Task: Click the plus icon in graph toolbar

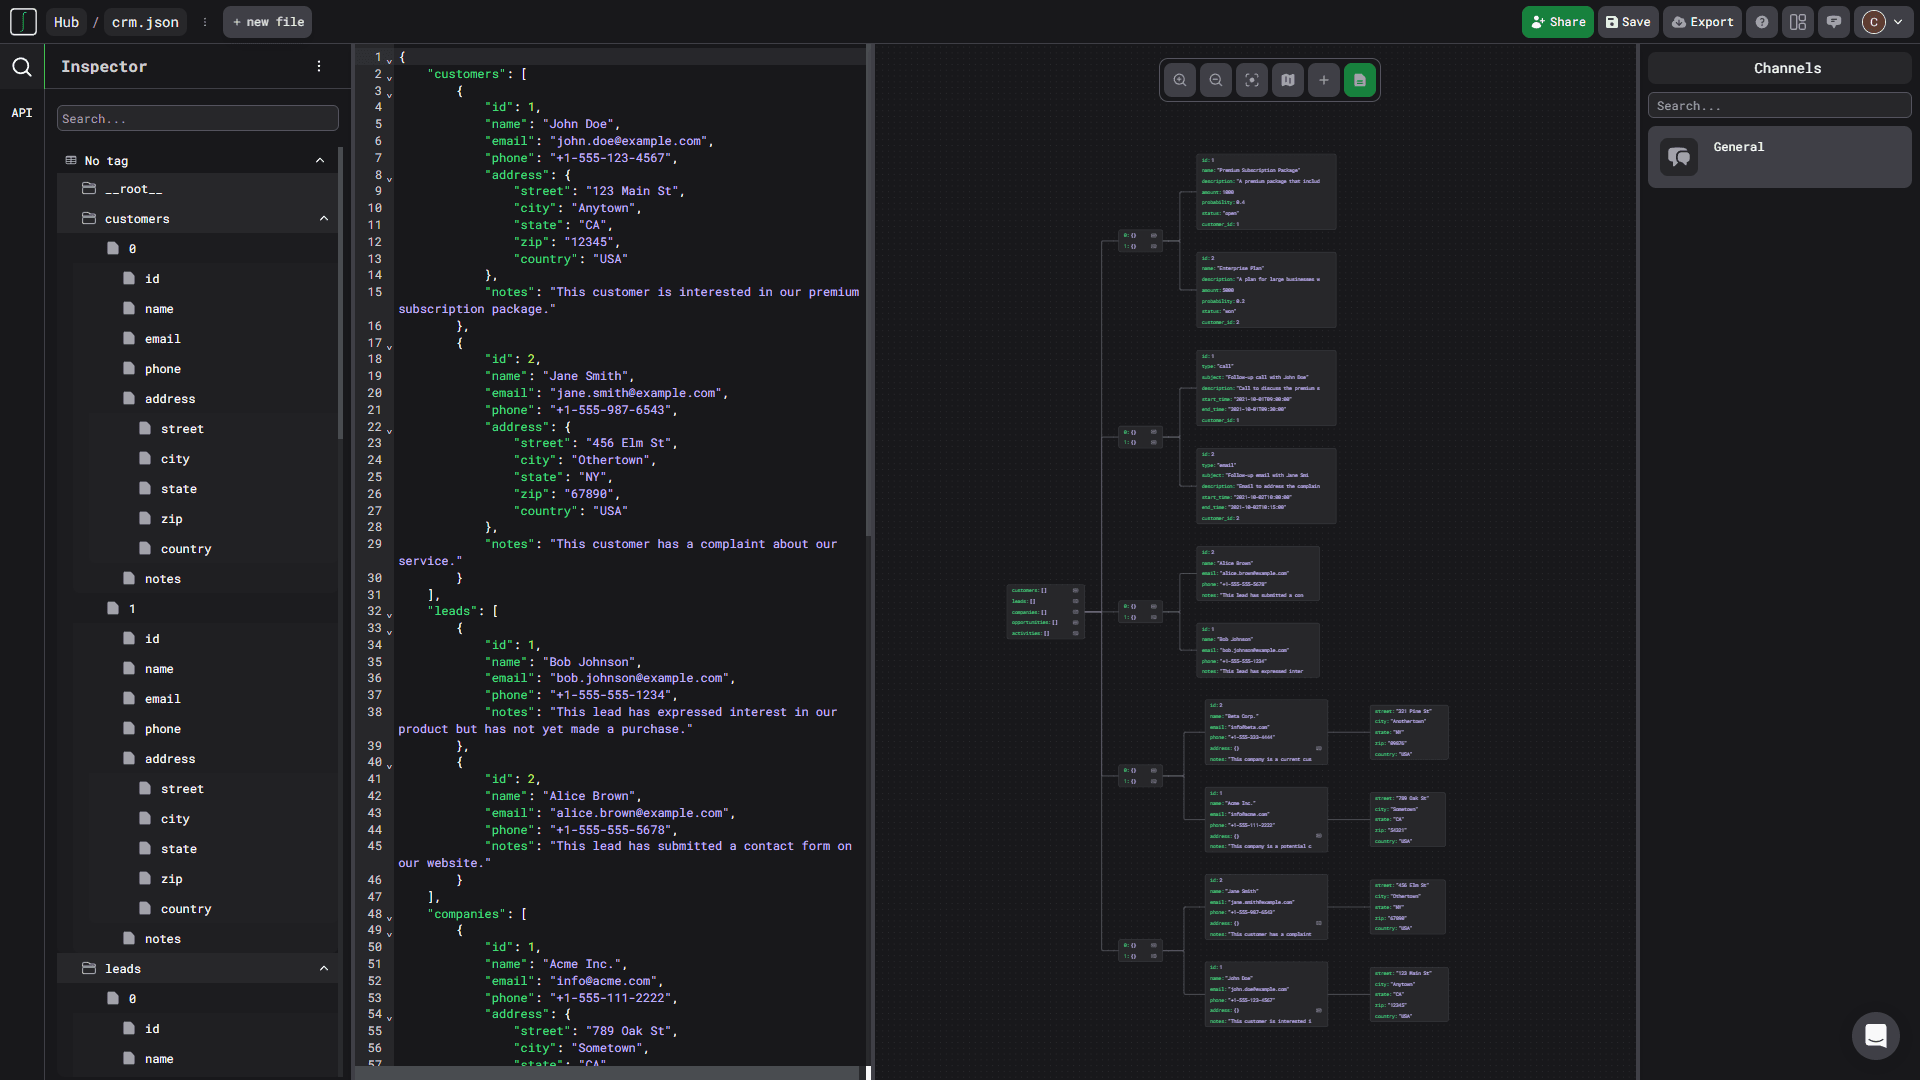Action: [x=1324, y=80]
